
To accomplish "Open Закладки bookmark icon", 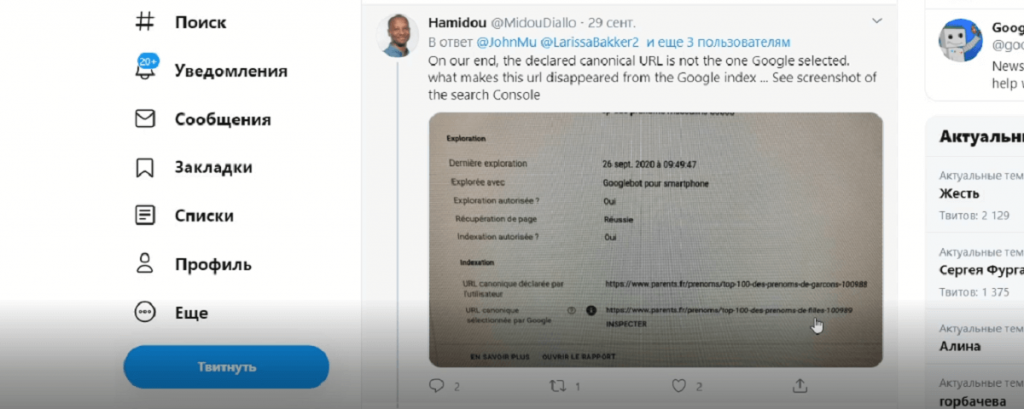I will tap(144, 167).
